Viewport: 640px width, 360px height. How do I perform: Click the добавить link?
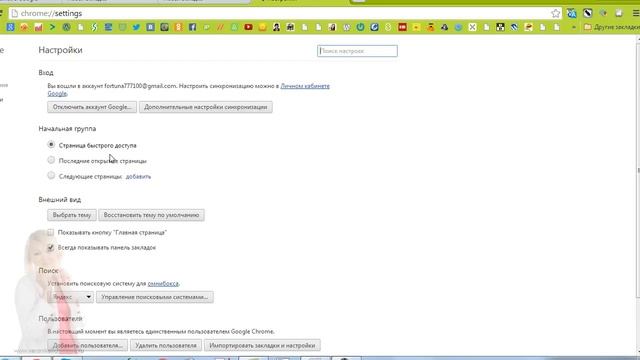[138, 176]
